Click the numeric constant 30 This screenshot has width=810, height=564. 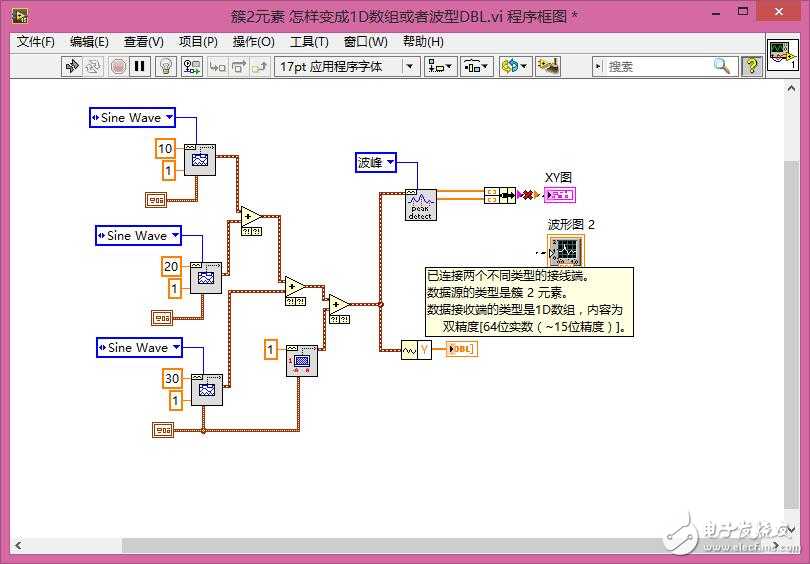point(172,379)
